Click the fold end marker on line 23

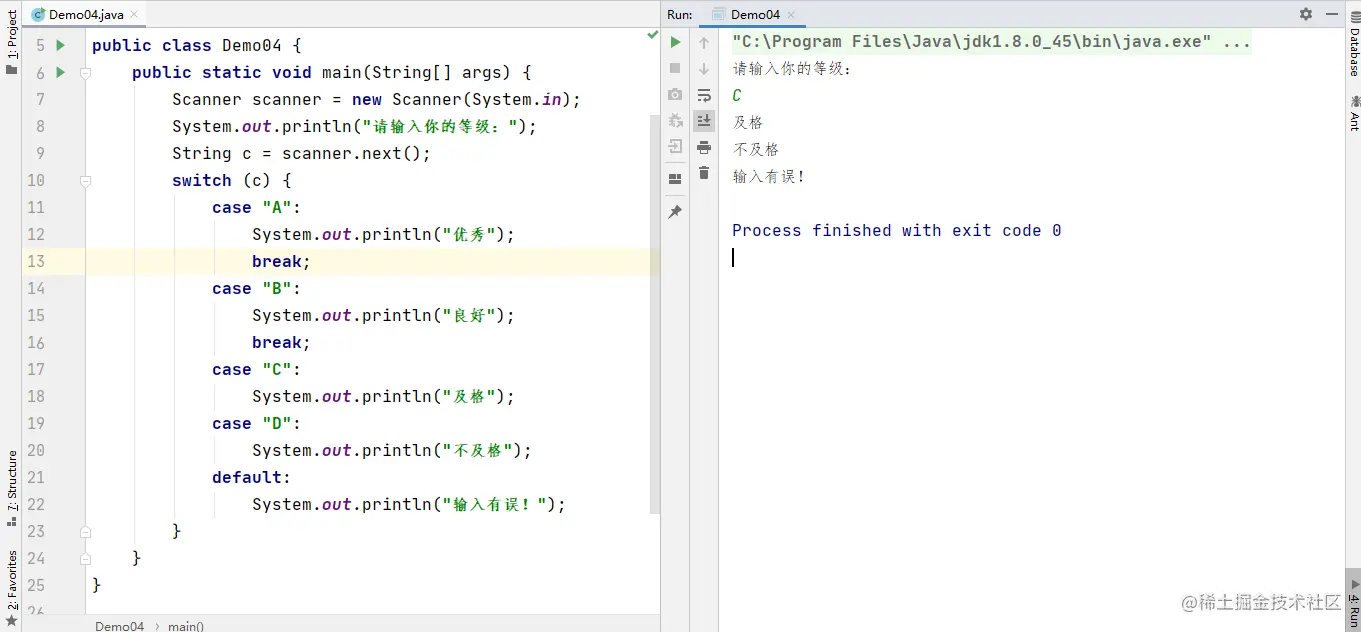(x=86, y=532)
